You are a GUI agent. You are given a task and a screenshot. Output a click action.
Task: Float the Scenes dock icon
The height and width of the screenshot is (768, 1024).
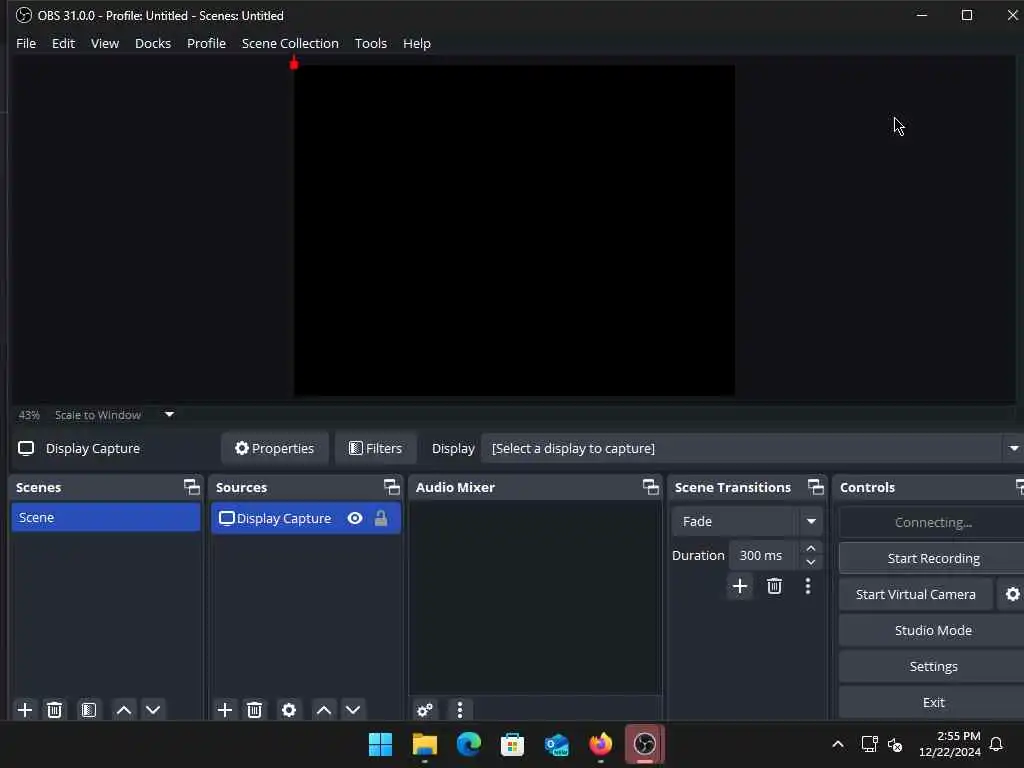pos(191,487)
